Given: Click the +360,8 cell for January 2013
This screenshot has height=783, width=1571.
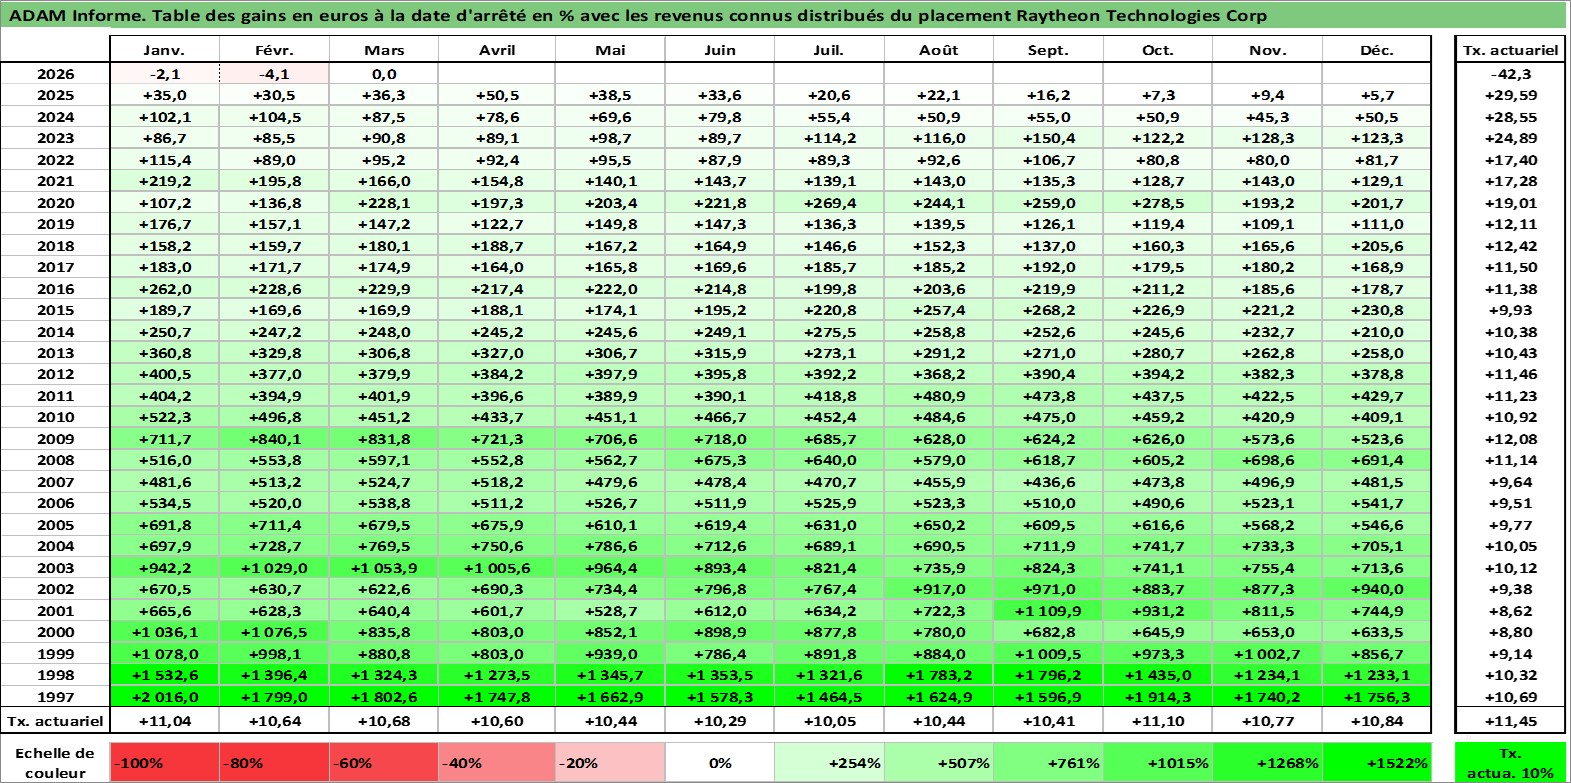Looking at the screenshot, I should pyautogui.click(x=165, y=353).
